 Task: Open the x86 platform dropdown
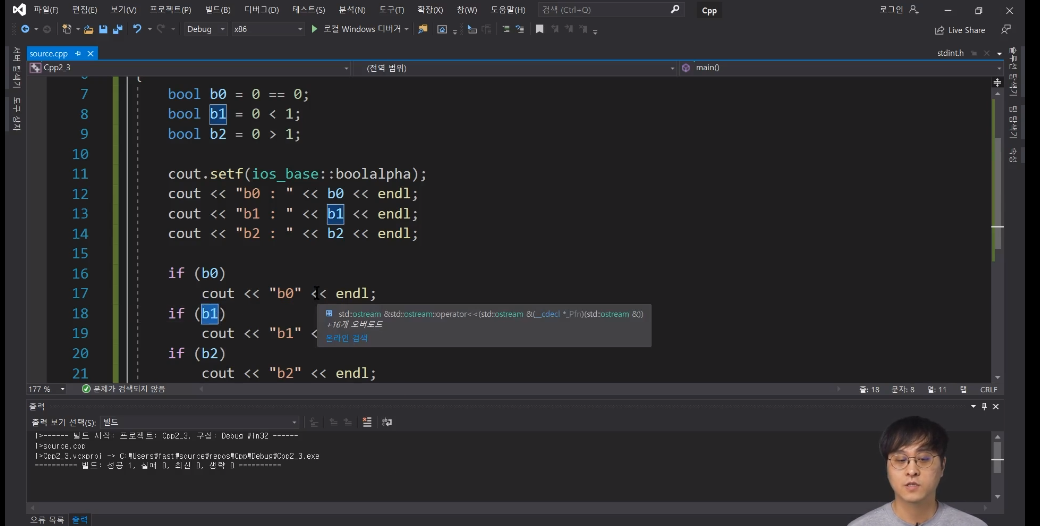267,29
